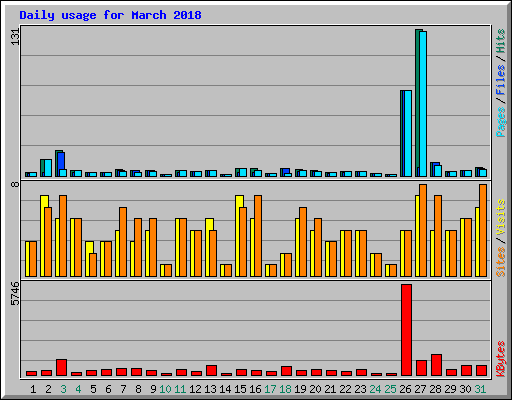Click the 8 axis maximum label
512x400 pixels.
[15, 184]
